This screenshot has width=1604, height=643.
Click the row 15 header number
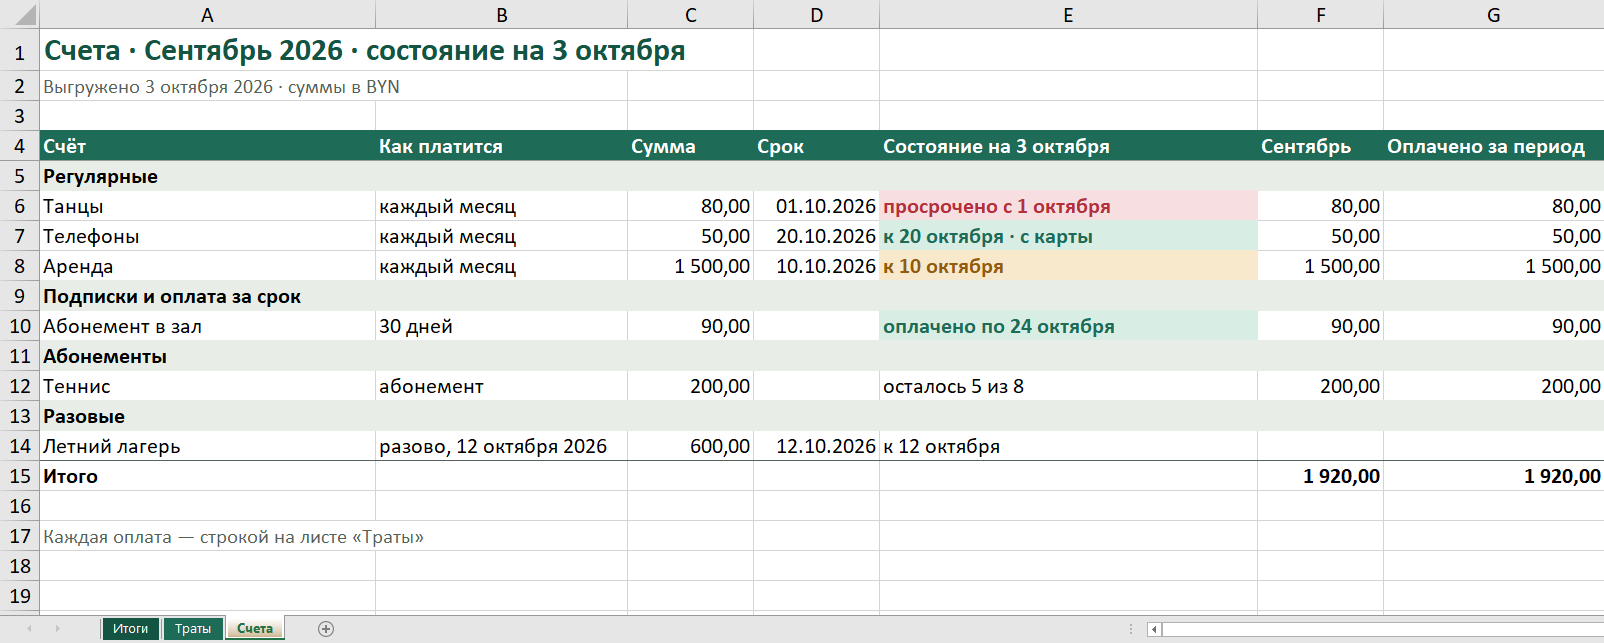tap(20, 476)
